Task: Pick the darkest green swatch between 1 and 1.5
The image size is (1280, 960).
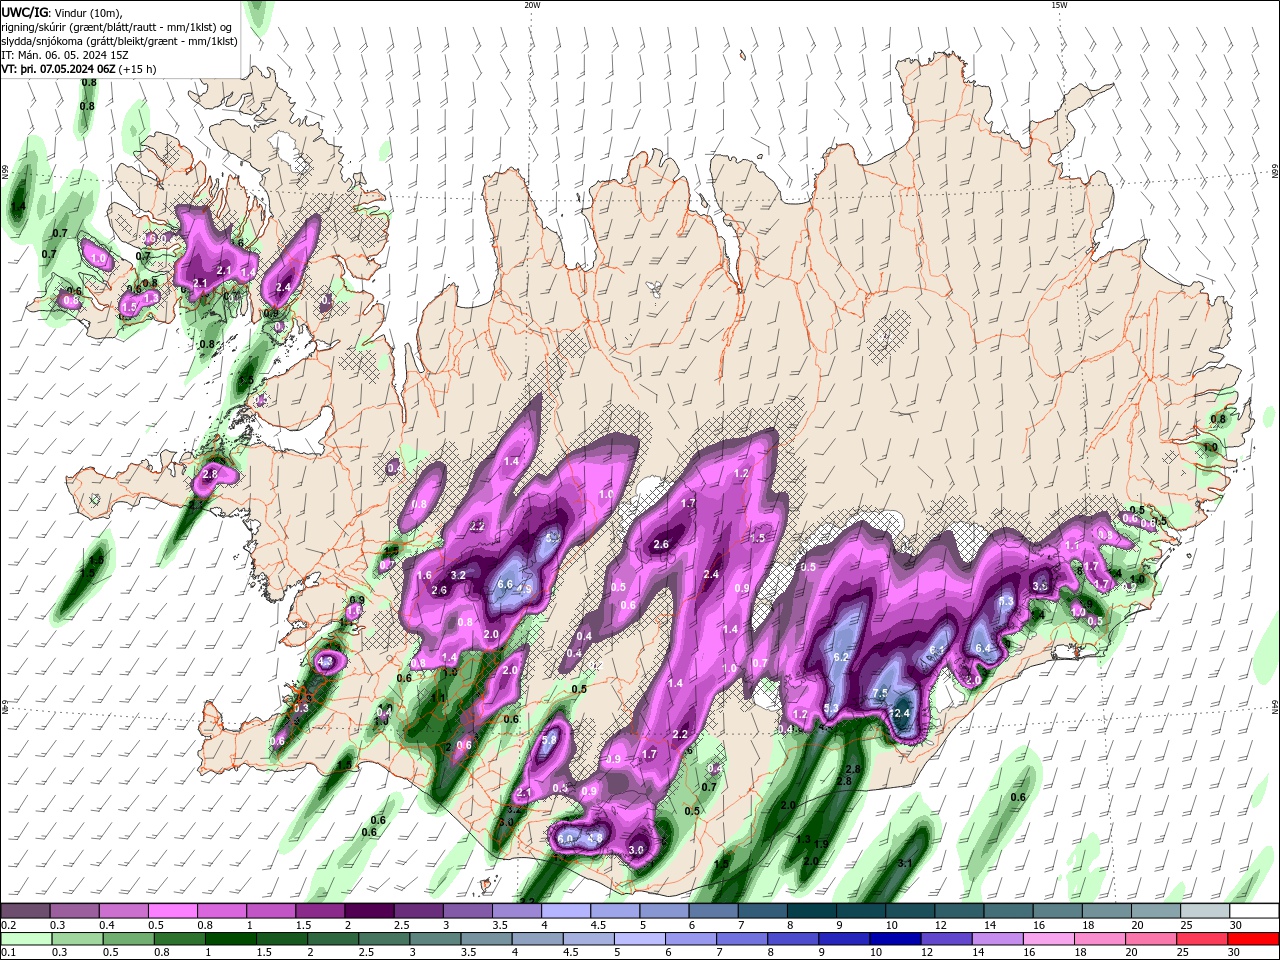Action: pyautogui.click(x=230, y=940)
